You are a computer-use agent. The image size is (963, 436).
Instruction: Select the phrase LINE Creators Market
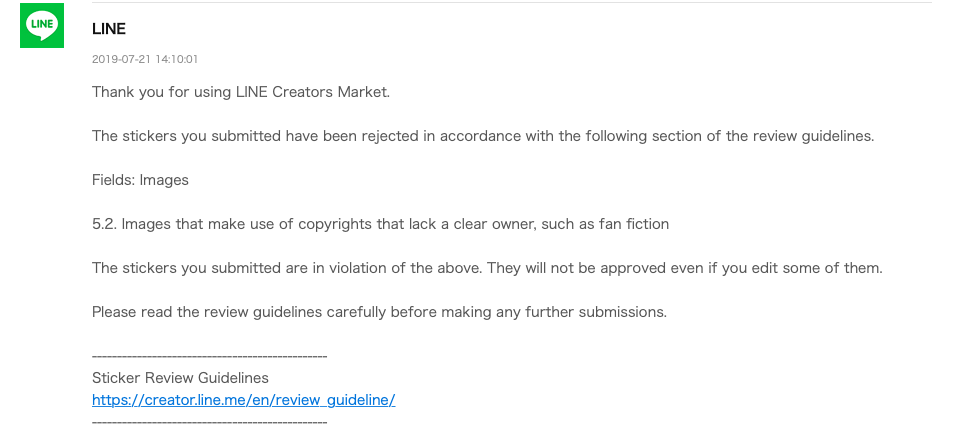[313, 92]
